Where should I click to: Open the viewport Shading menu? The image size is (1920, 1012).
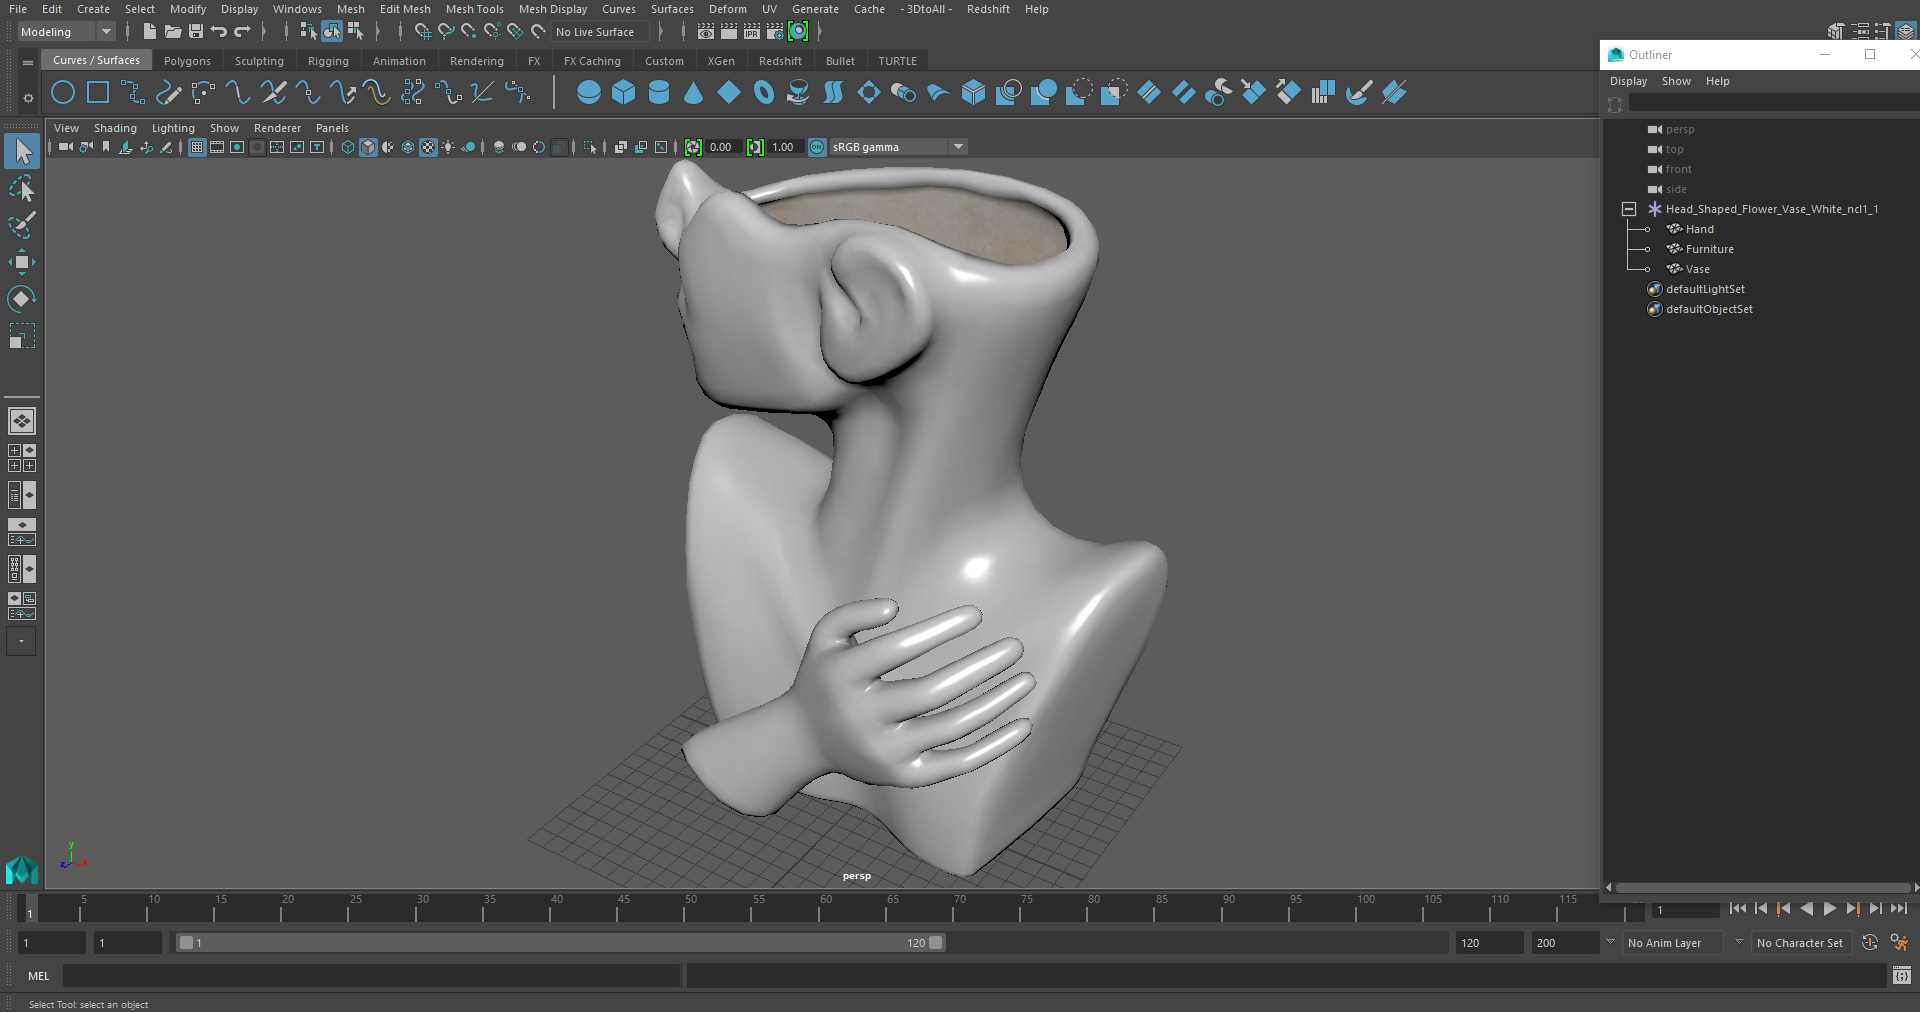pos(115,128)
